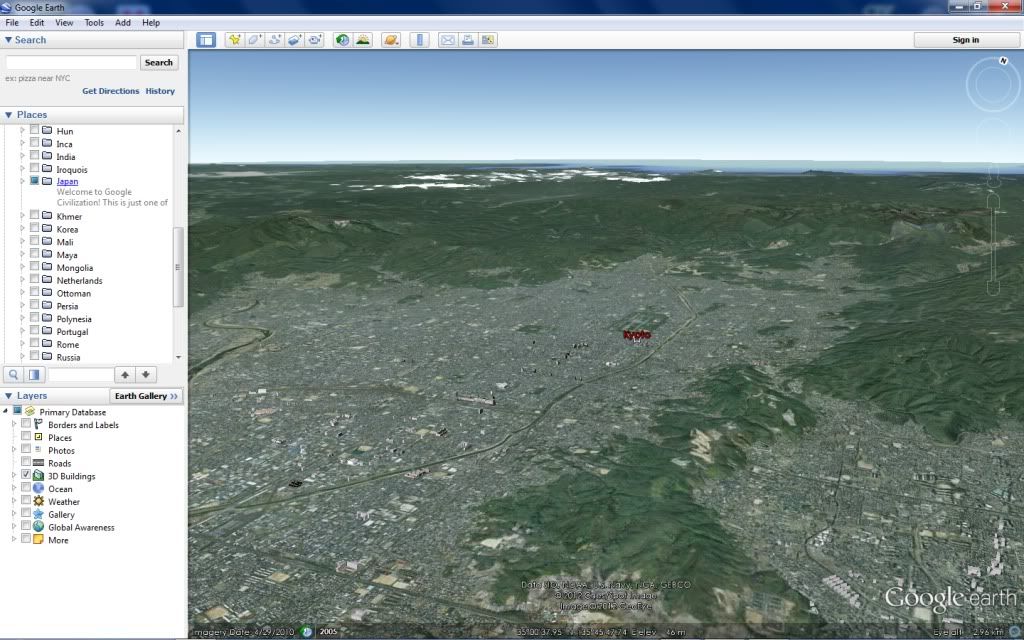1024x640 pixels.
Task: Hide the sidebar using the toolbar button
Action: coord(206,40)
